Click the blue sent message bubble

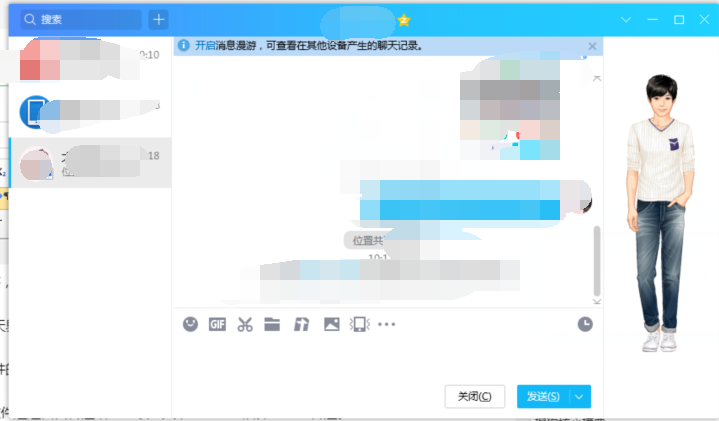pos(460,200)
